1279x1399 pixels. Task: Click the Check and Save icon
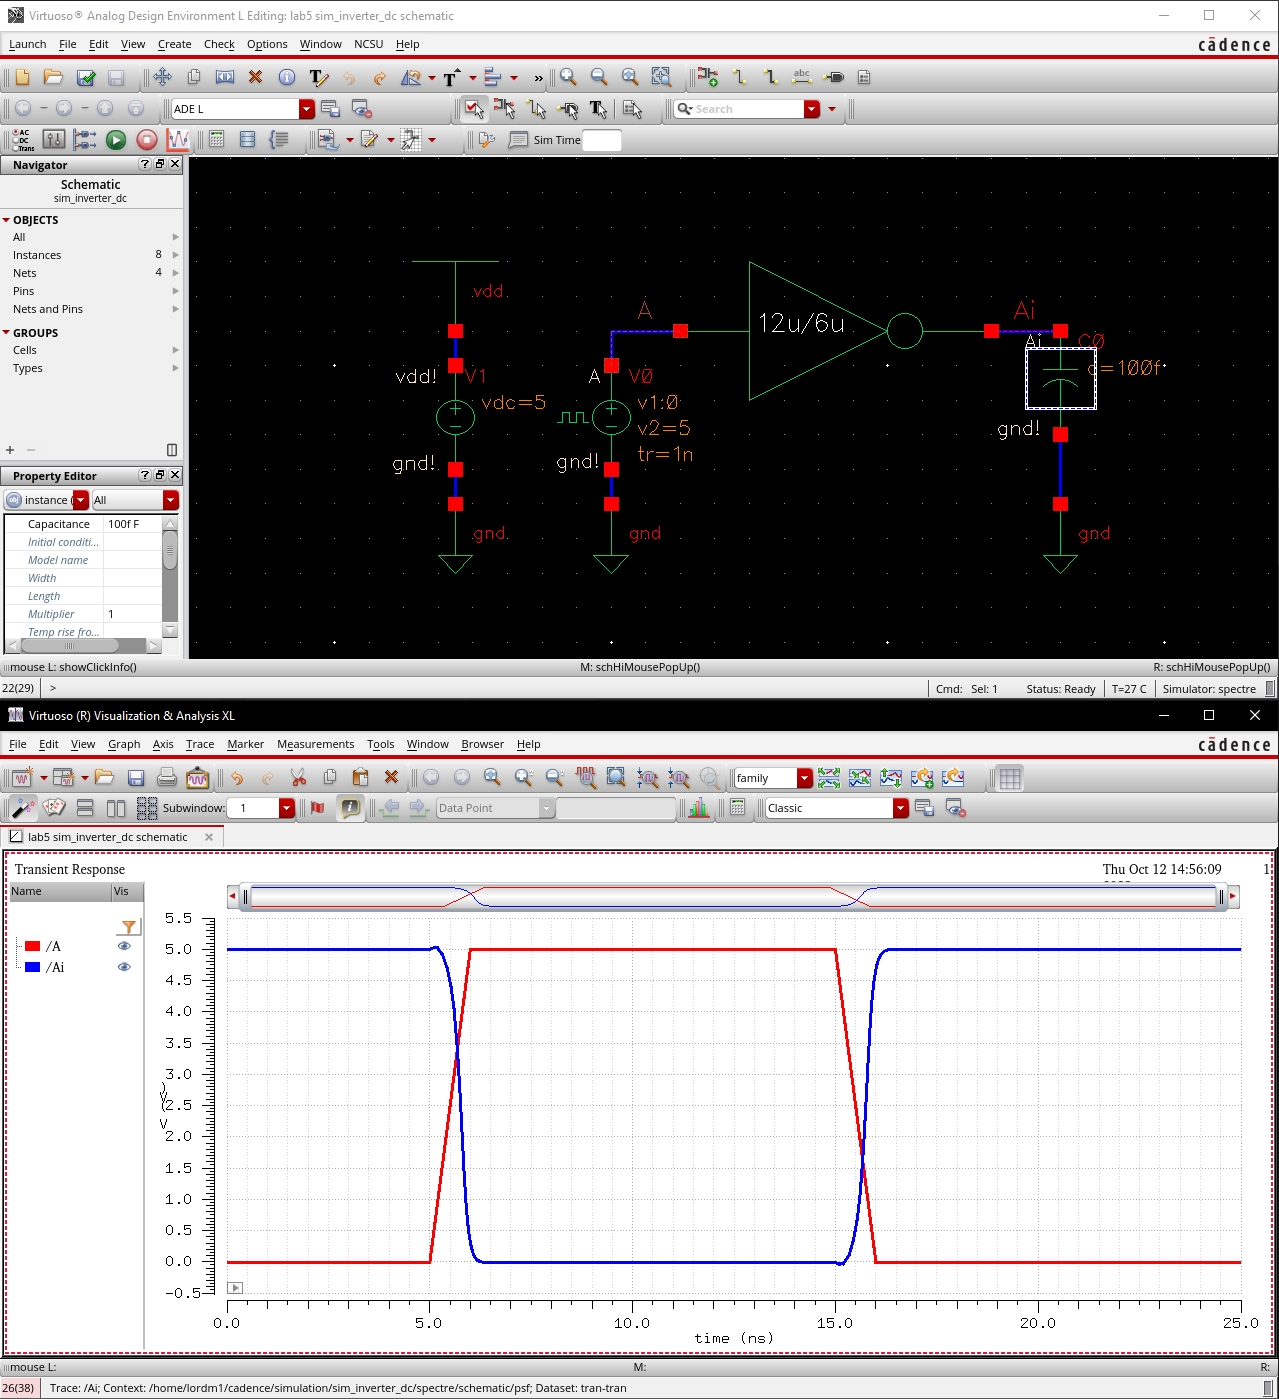coord(86,77)
